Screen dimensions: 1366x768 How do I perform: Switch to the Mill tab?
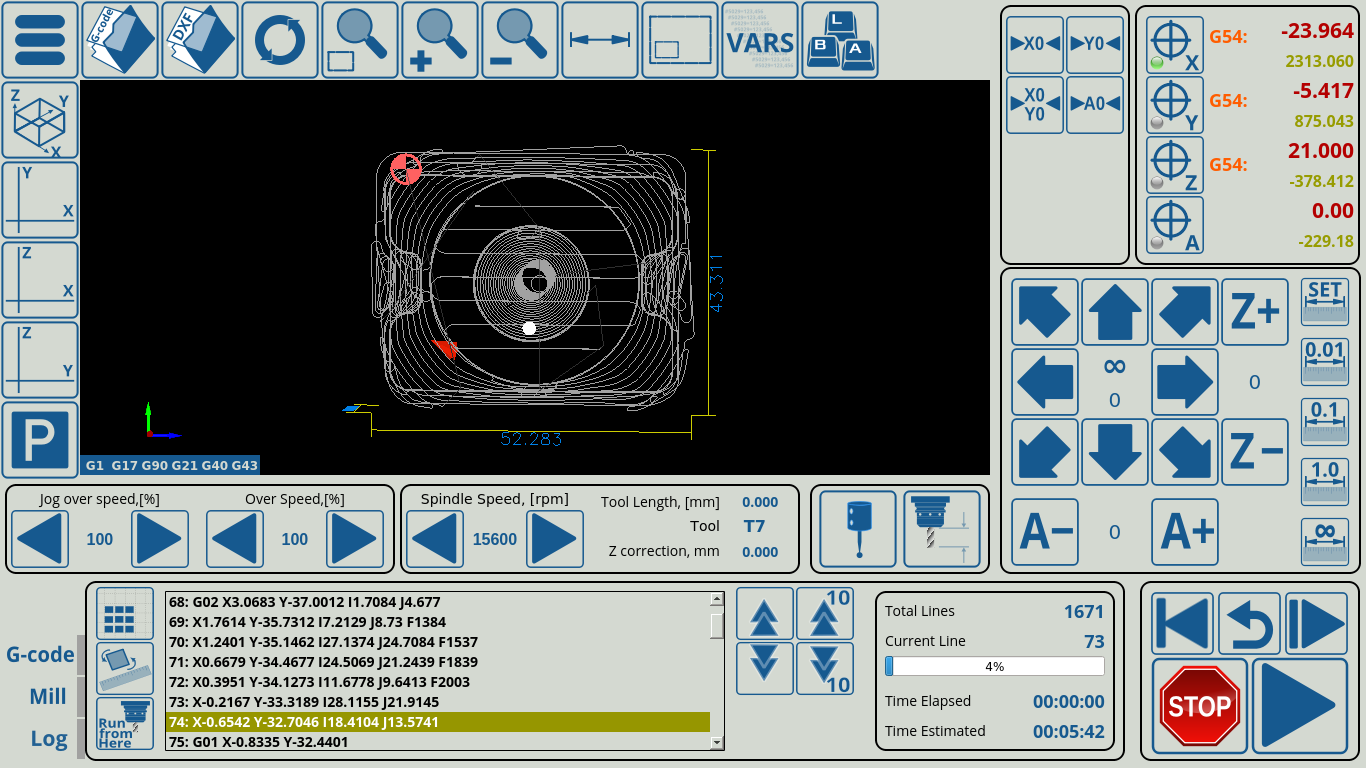[47, 697]
